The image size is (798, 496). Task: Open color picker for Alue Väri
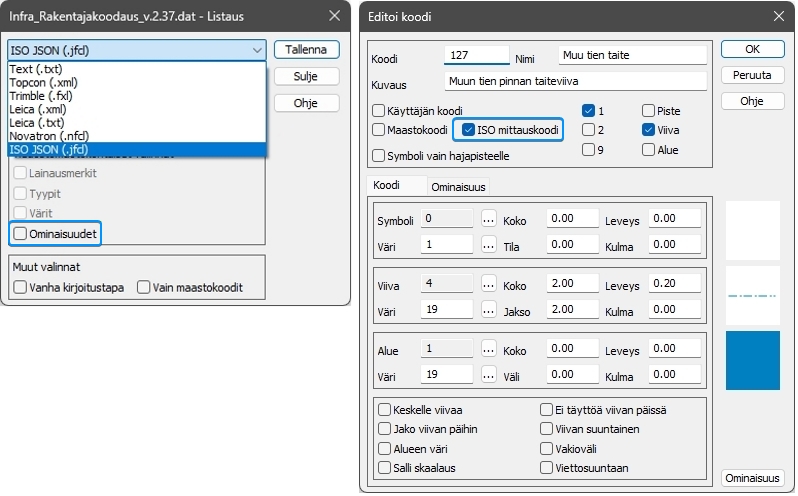pyautogui.click(x=489, y=376)
